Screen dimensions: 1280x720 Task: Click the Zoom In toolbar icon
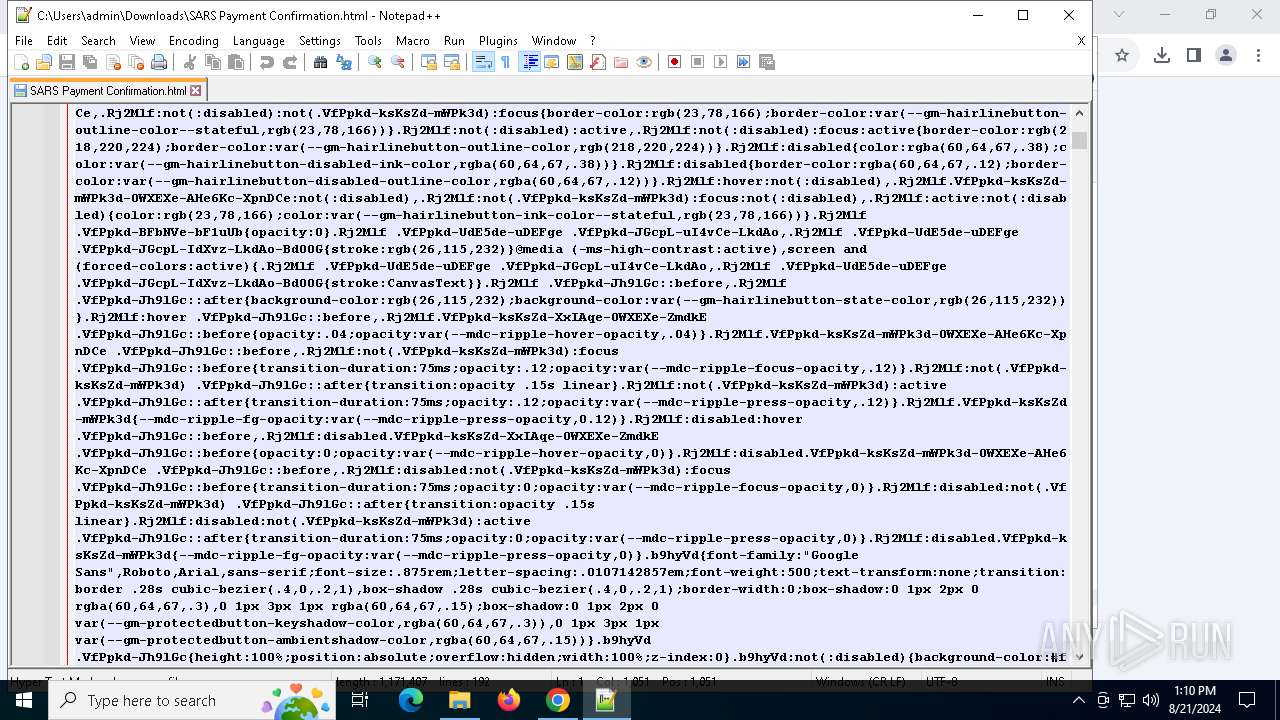coord(375,62)
